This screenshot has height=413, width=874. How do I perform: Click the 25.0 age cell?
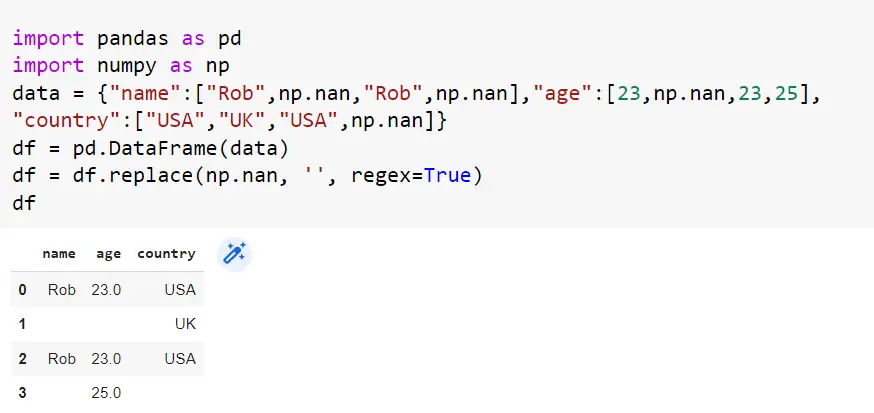(x=105, y=393)
